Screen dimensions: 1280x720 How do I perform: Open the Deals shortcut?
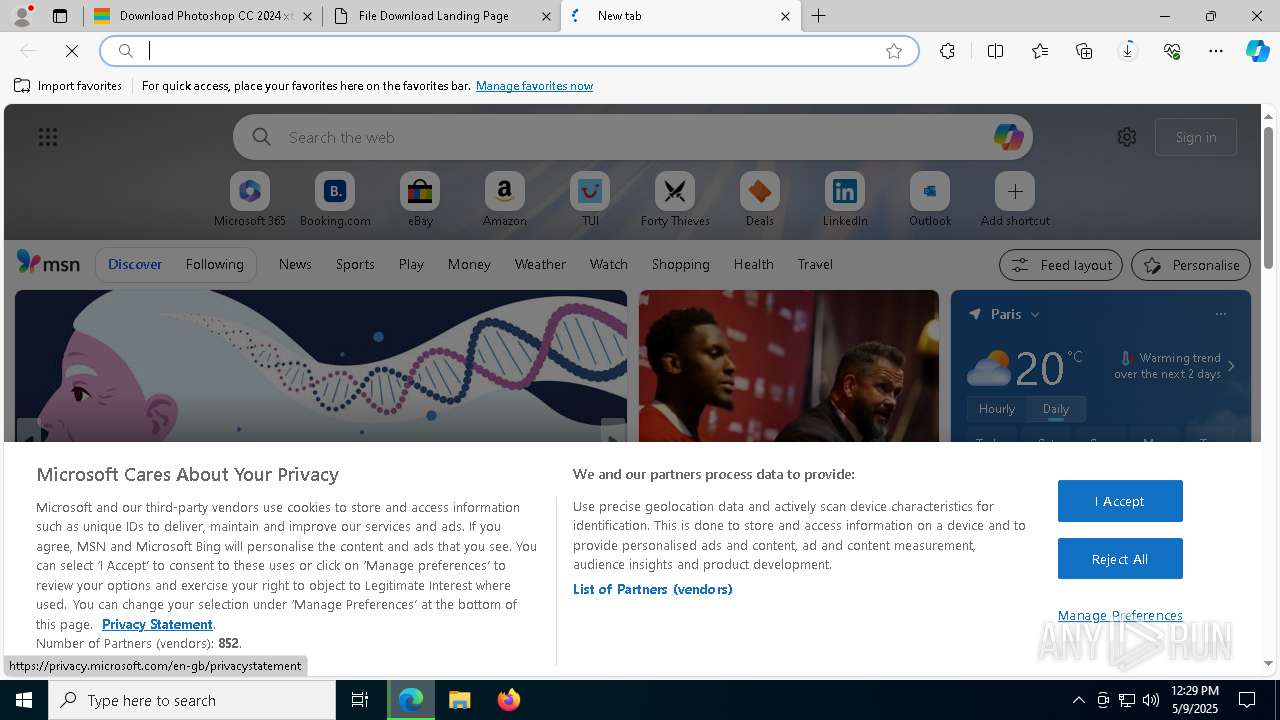[x=760, y=200]
